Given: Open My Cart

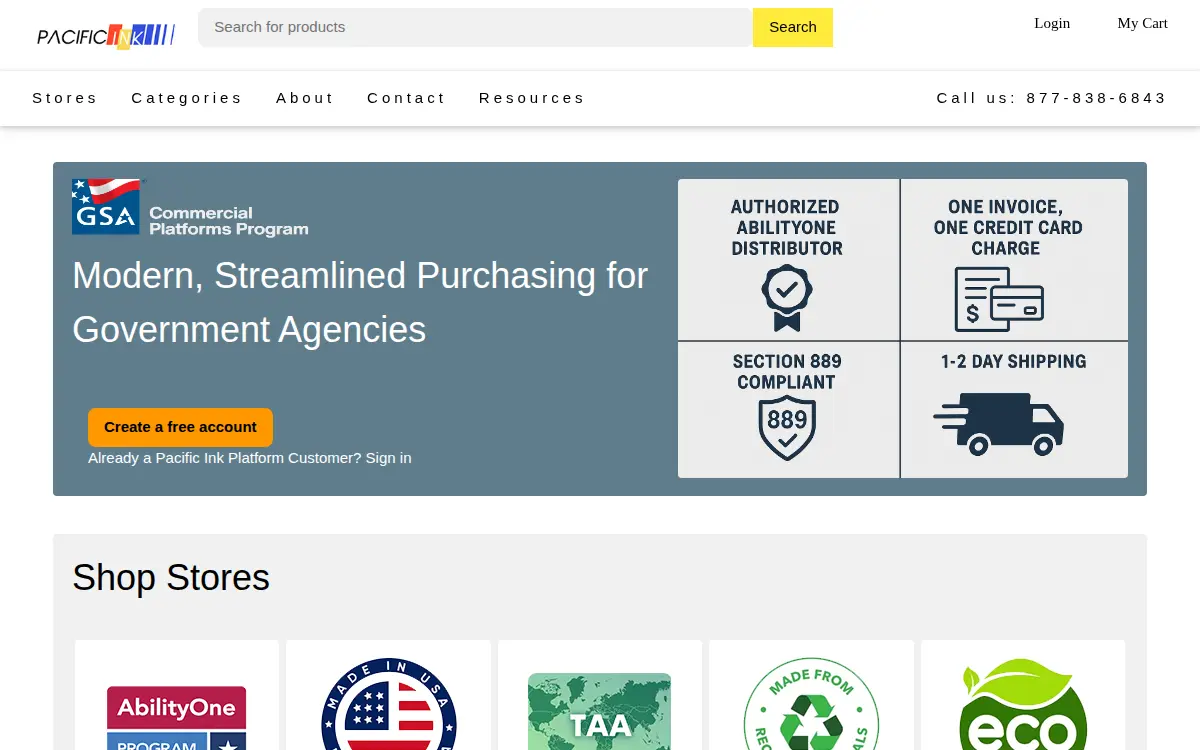Looking at the screenshot, I should [1142, 23].
